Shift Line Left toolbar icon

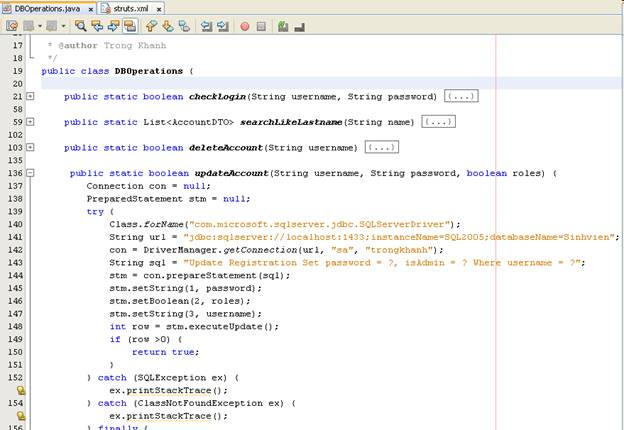(x=206, y=26)
